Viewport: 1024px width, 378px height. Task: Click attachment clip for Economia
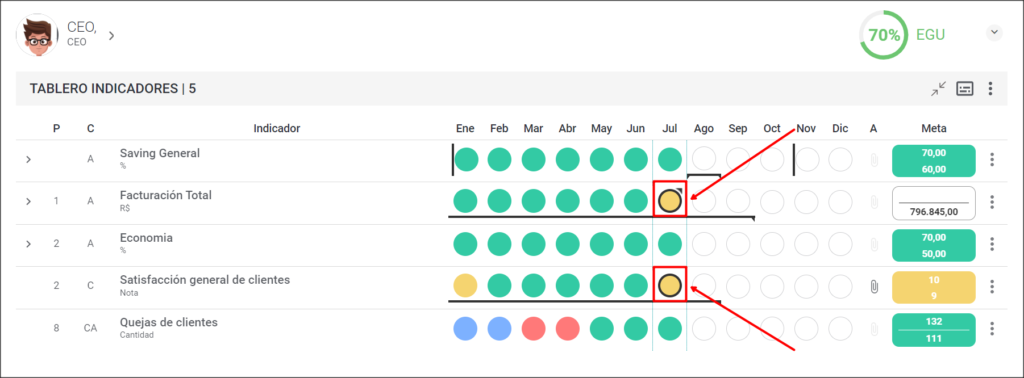[x=874, y=244]
